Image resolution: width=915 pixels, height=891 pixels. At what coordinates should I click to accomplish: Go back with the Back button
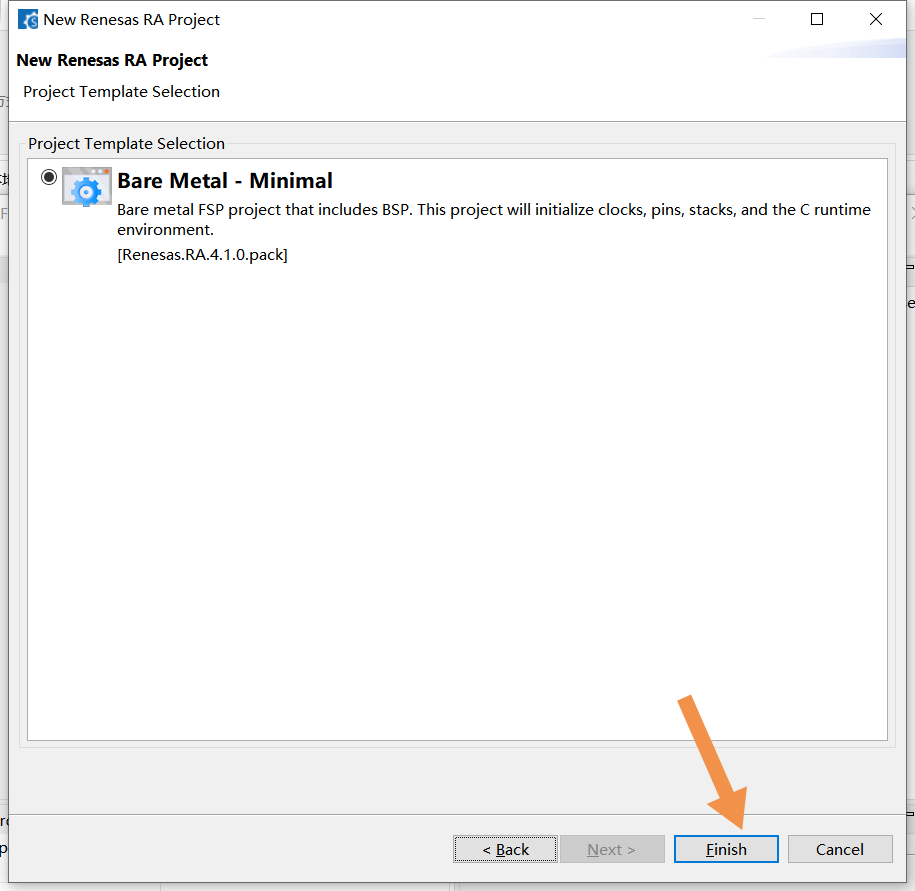[x=505, y=849]
